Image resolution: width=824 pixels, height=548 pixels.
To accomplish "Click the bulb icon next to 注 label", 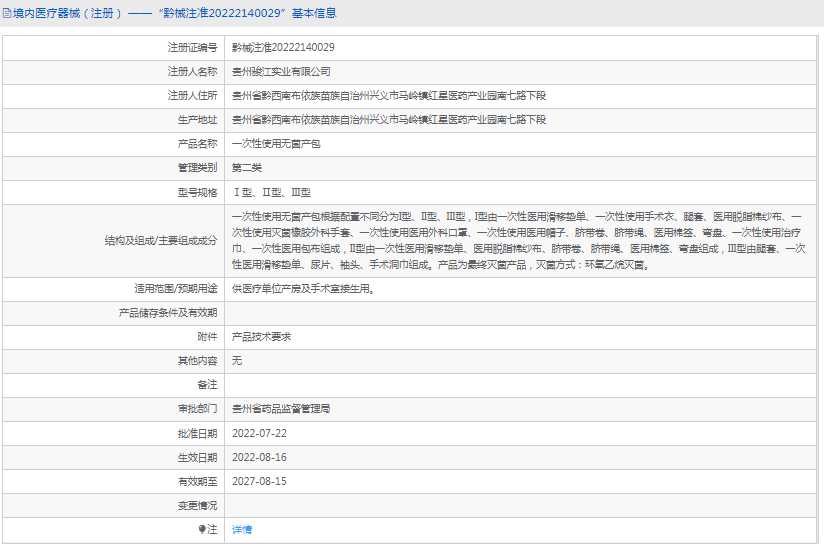I will (202, 529).
